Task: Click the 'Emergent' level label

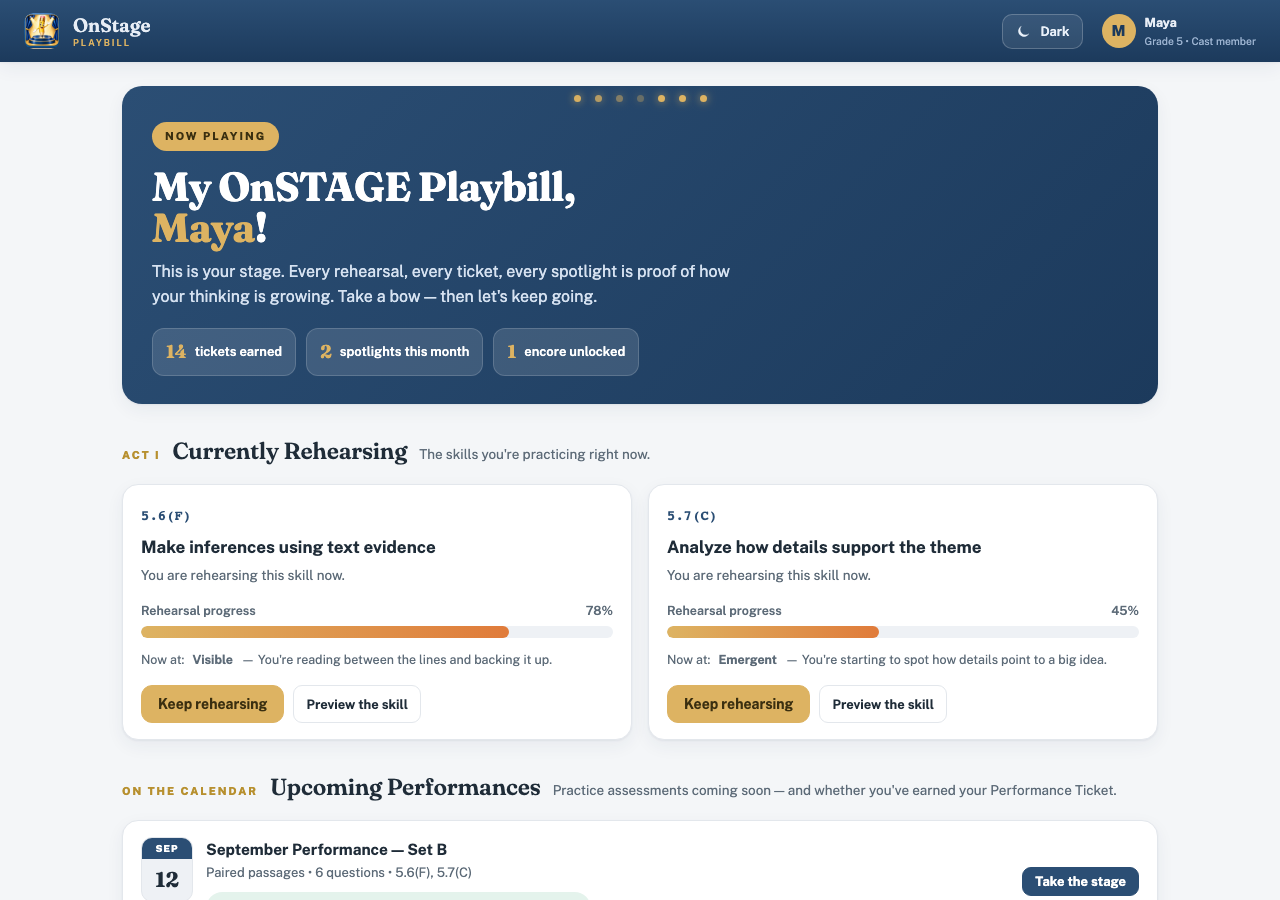Action: pyautogui.click(x=747, y=660)
